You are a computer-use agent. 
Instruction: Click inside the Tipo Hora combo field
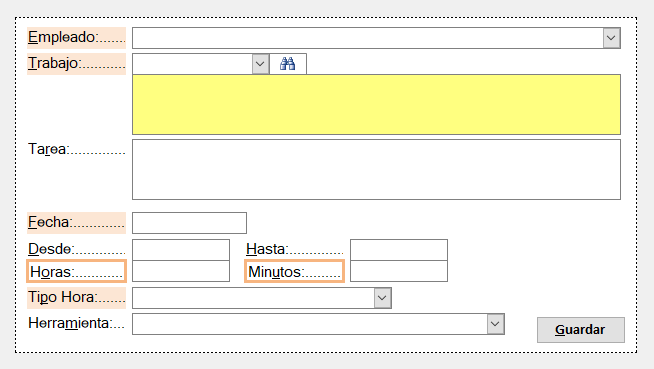253,298
